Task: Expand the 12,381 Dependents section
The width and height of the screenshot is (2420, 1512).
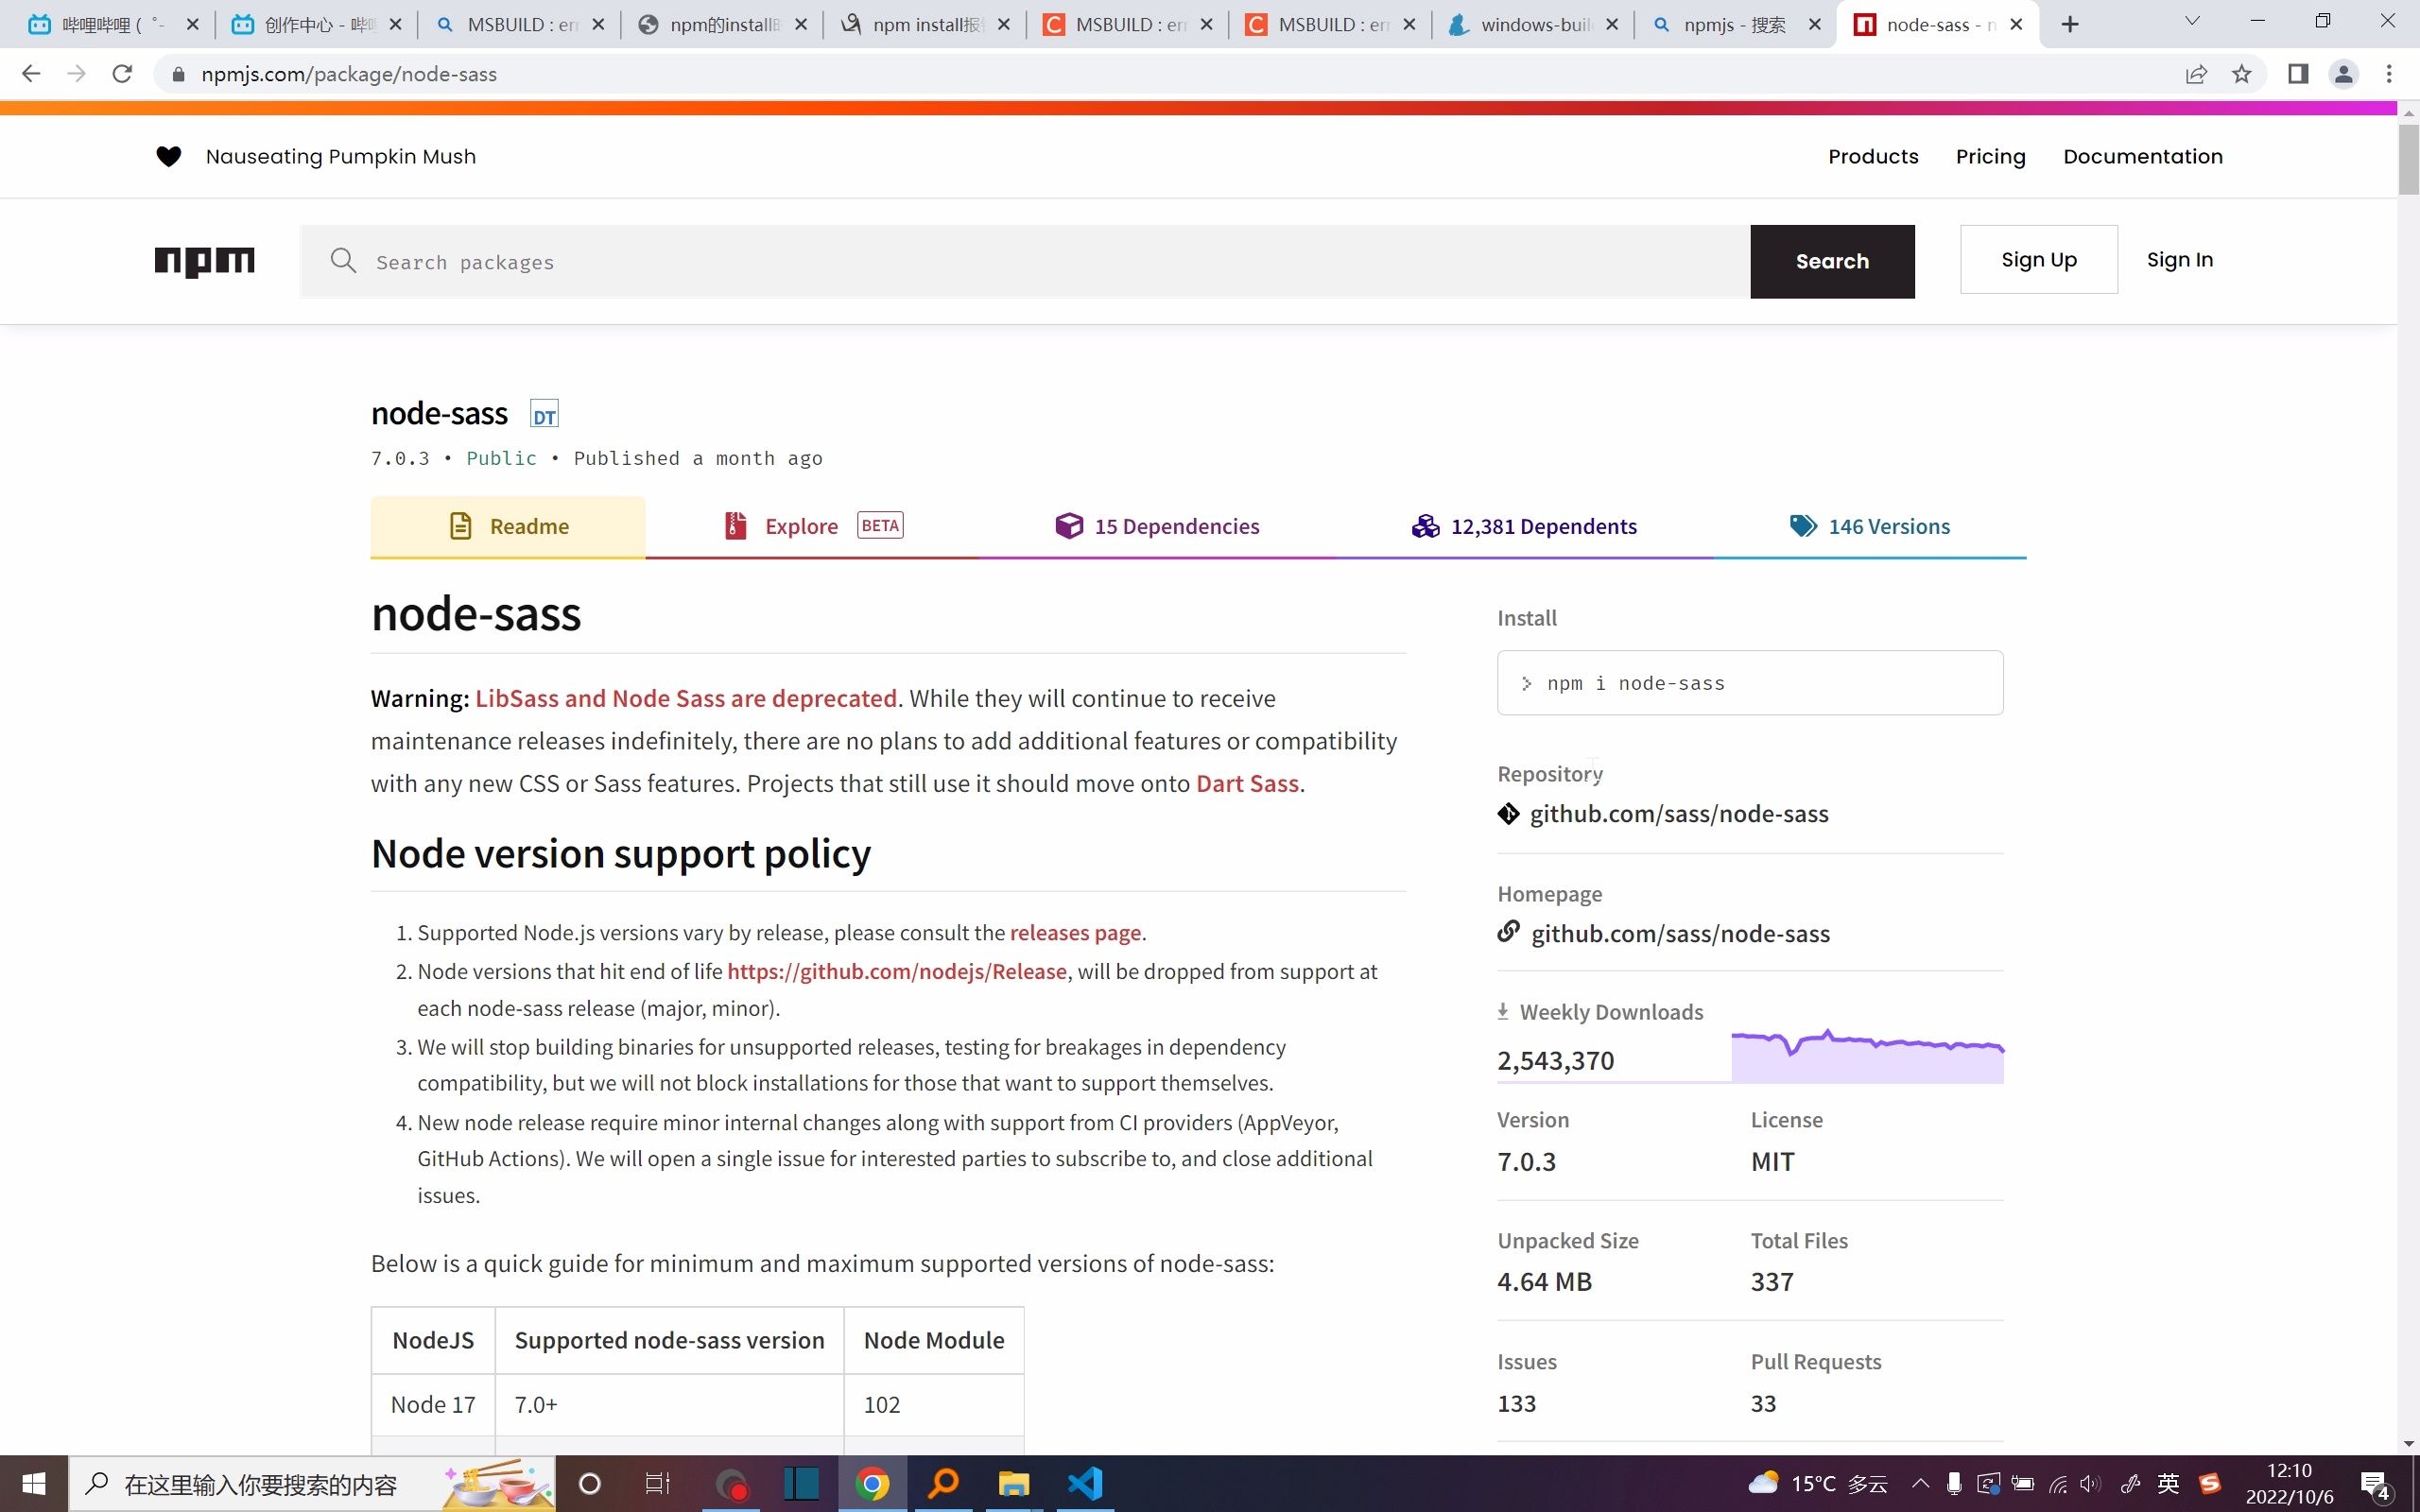Action: [x=1525, y=524]
